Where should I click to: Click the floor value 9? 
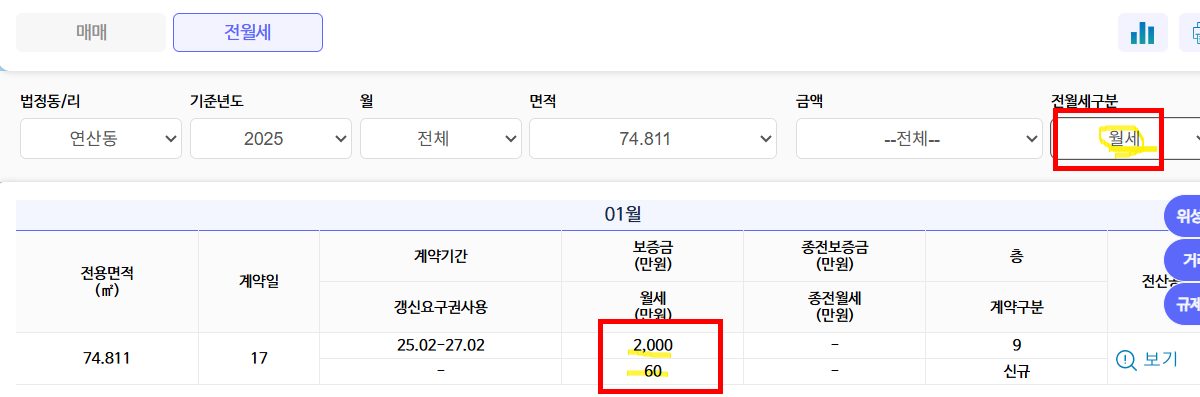pyautogui.click(x=1017, y=345)
